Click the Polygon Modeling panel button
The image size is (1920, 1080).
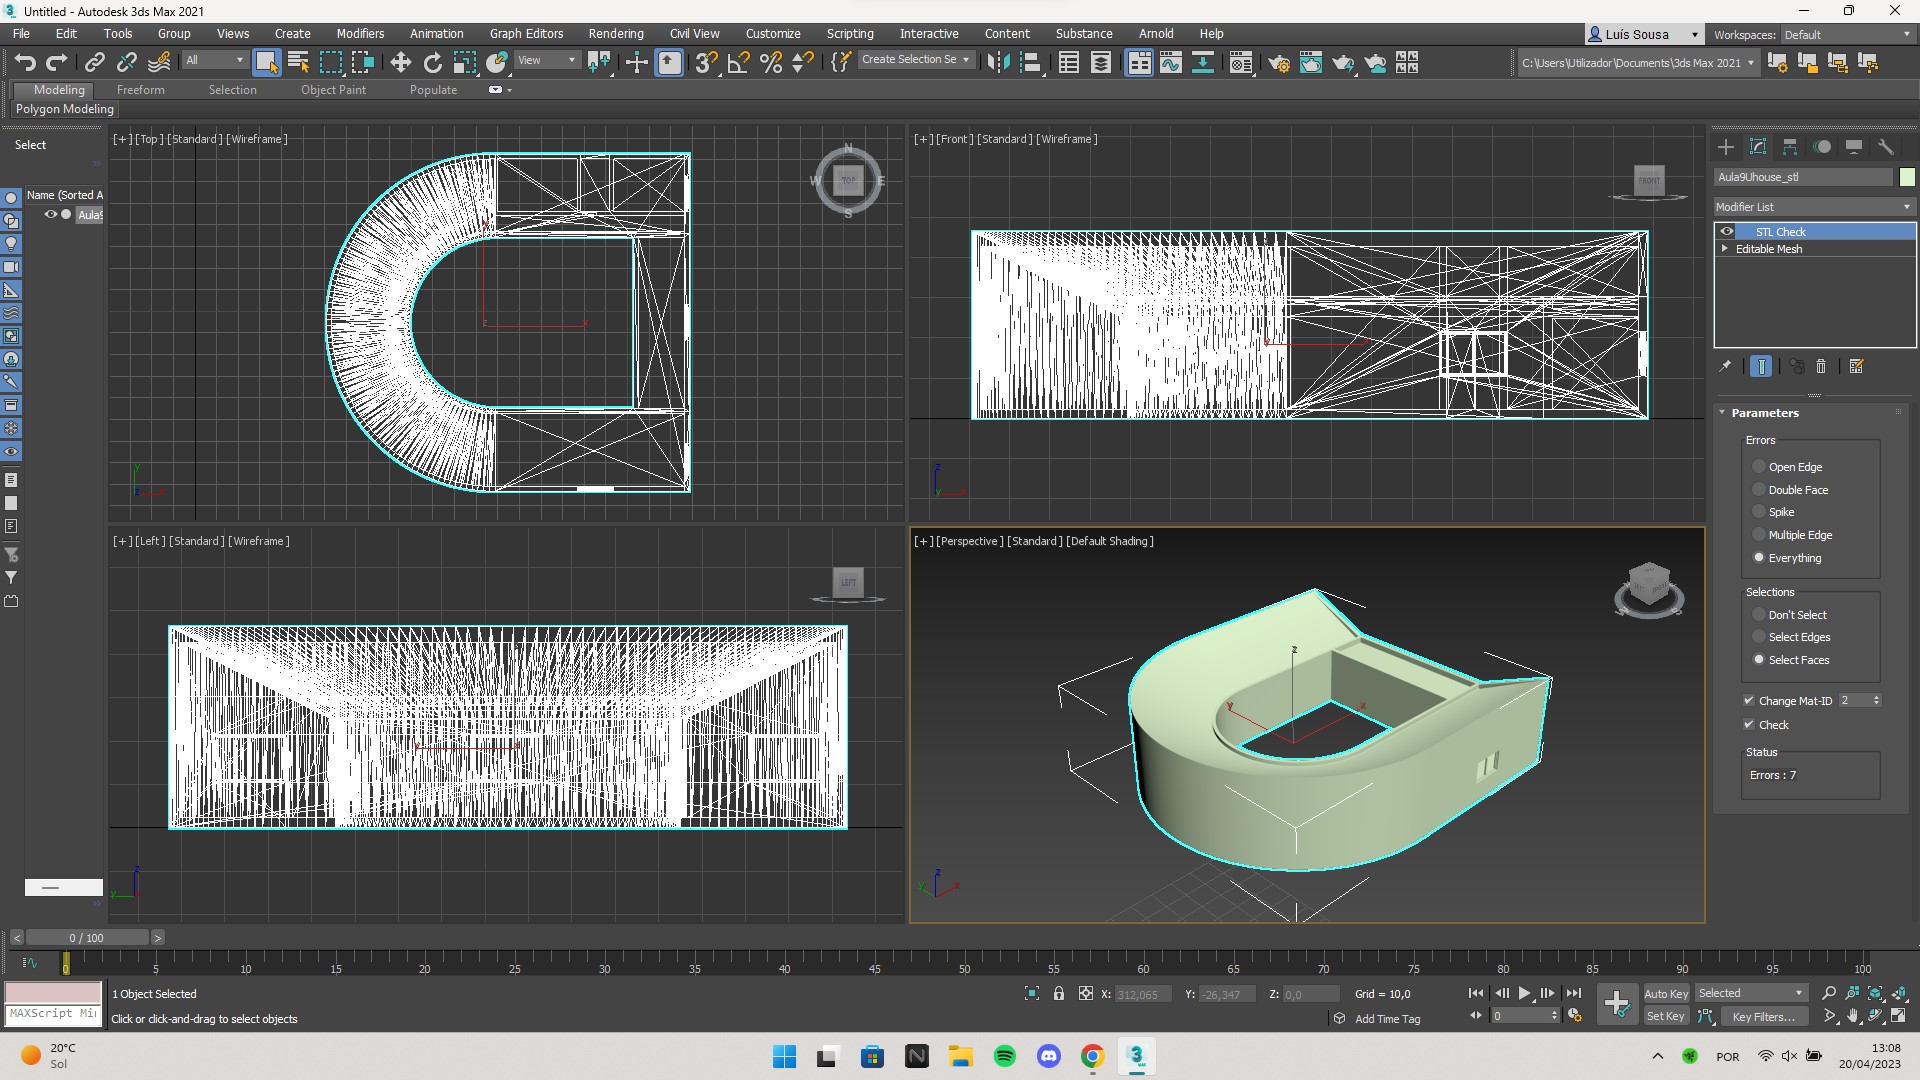[x=65, y=109]
